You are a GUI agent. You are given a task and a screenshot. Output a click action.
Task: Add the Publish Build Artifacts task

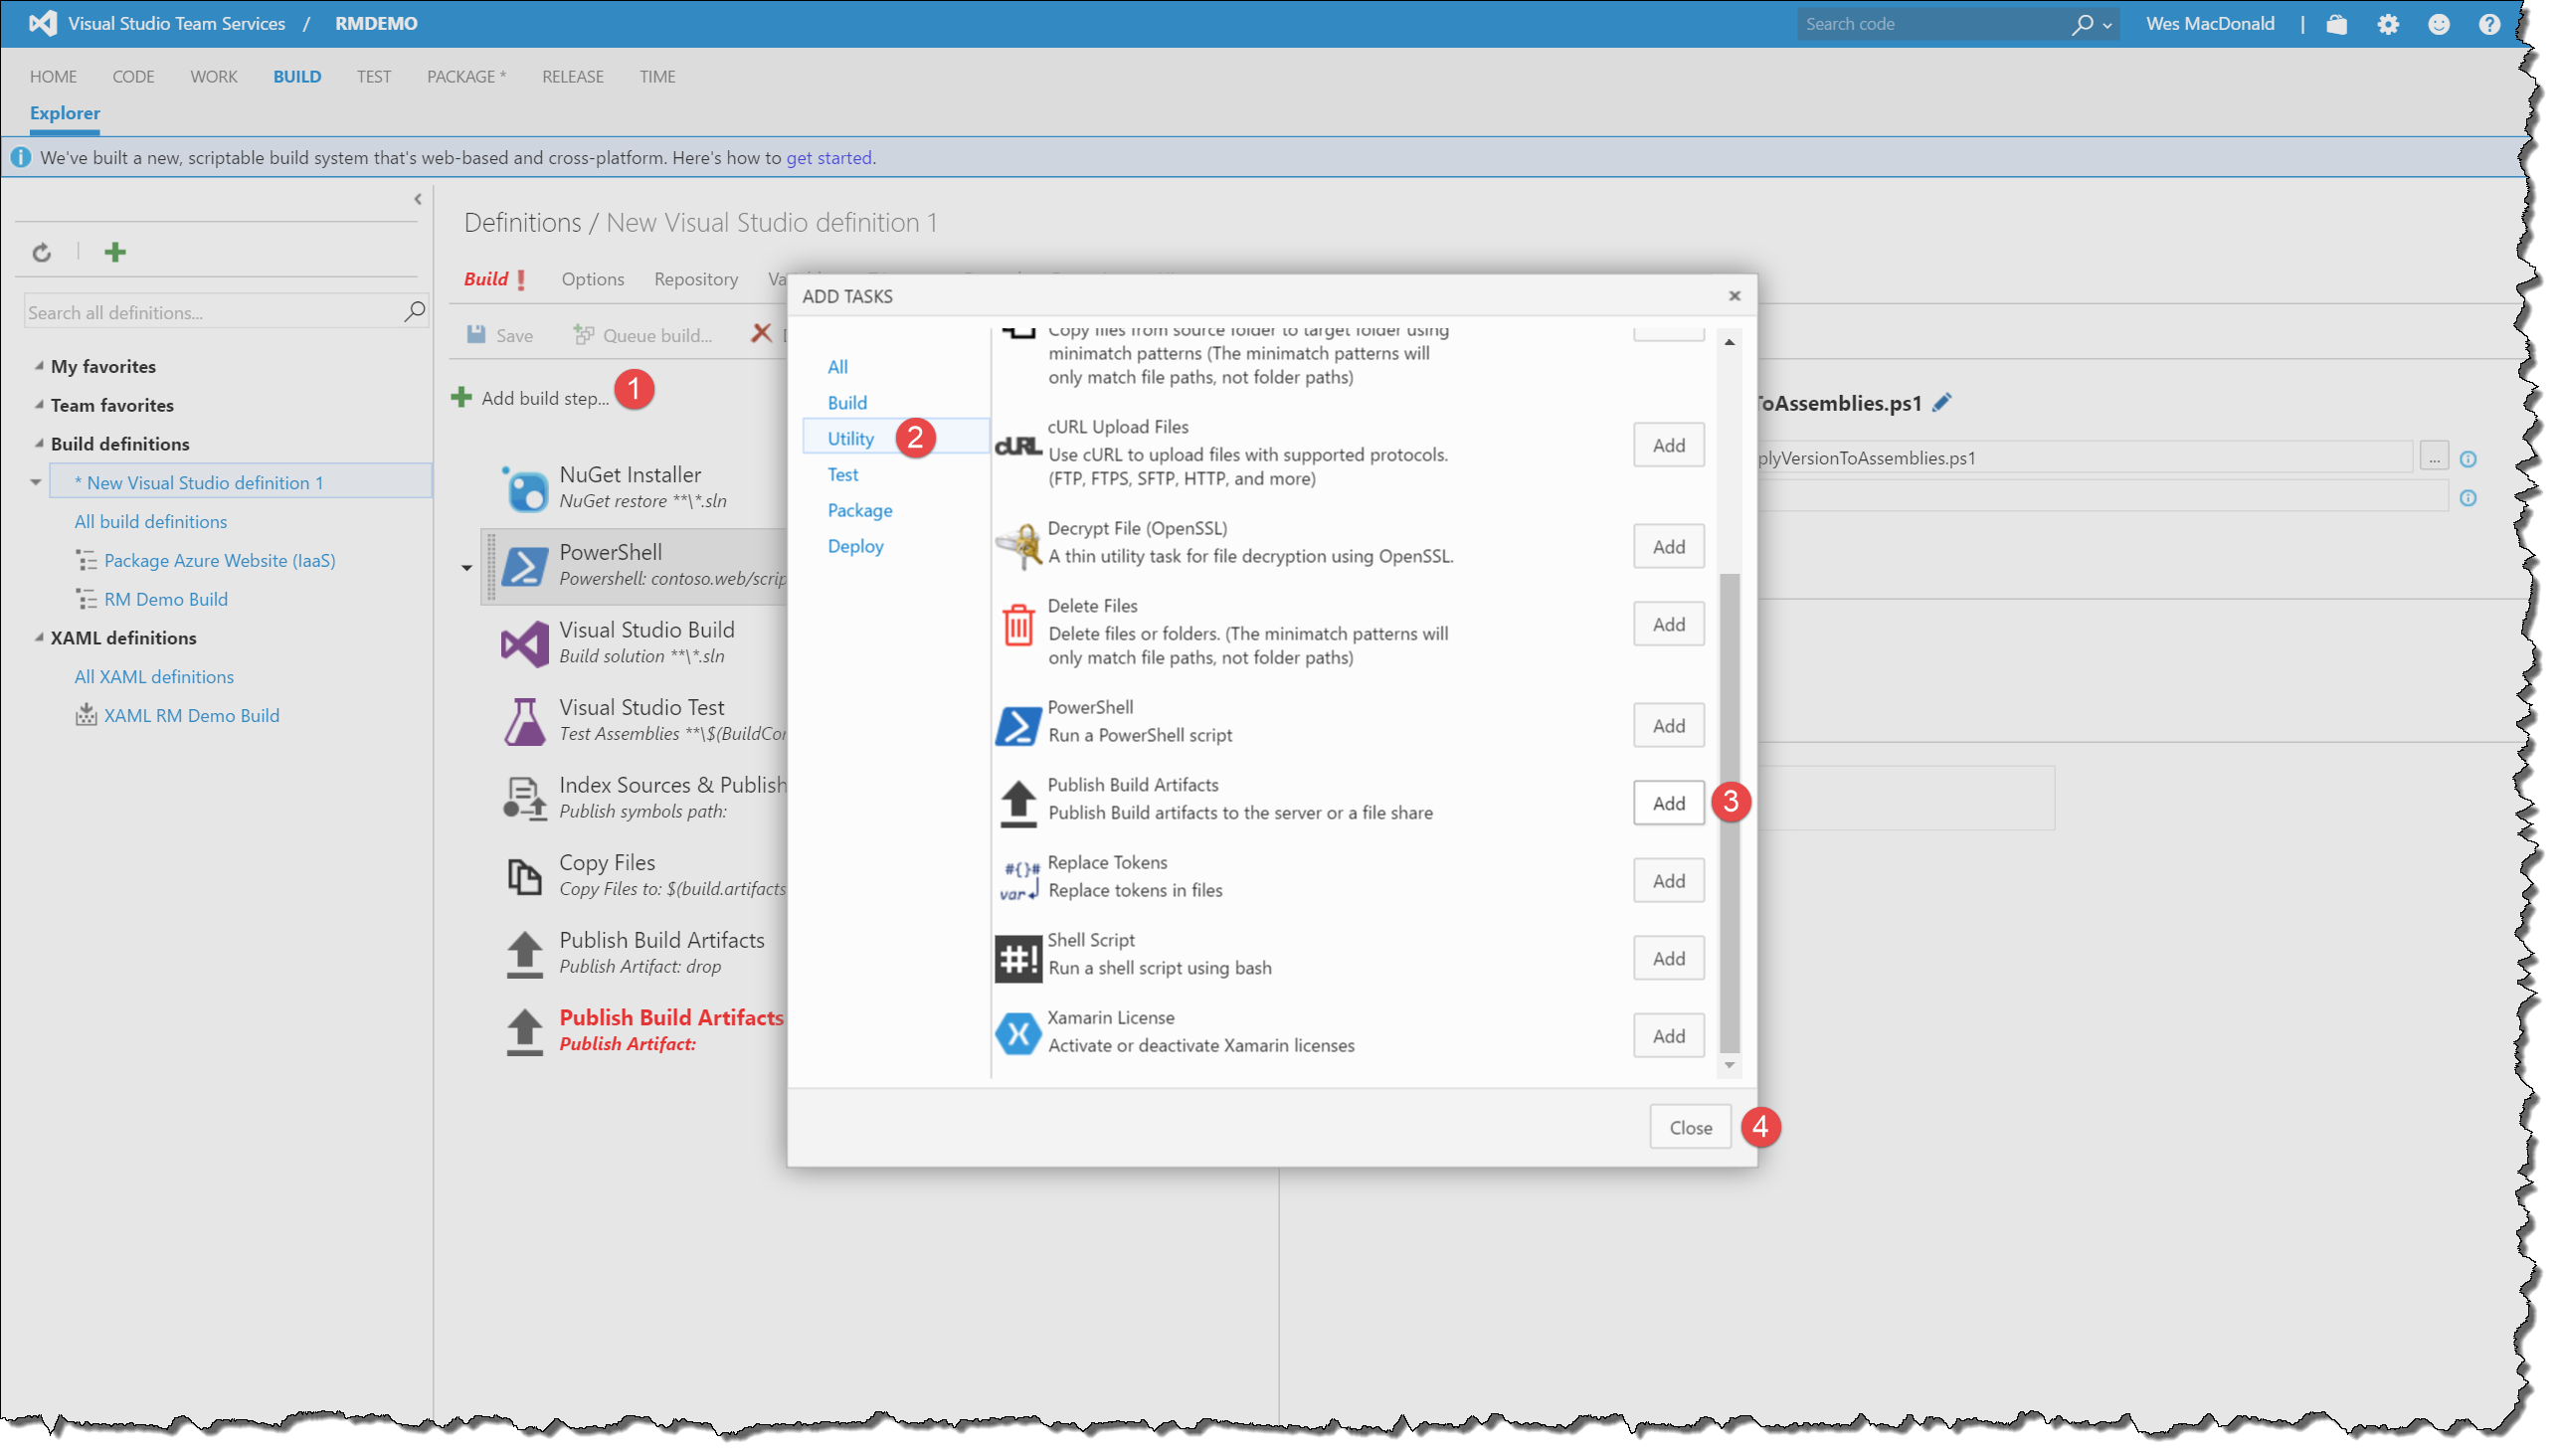(1667, 803)
